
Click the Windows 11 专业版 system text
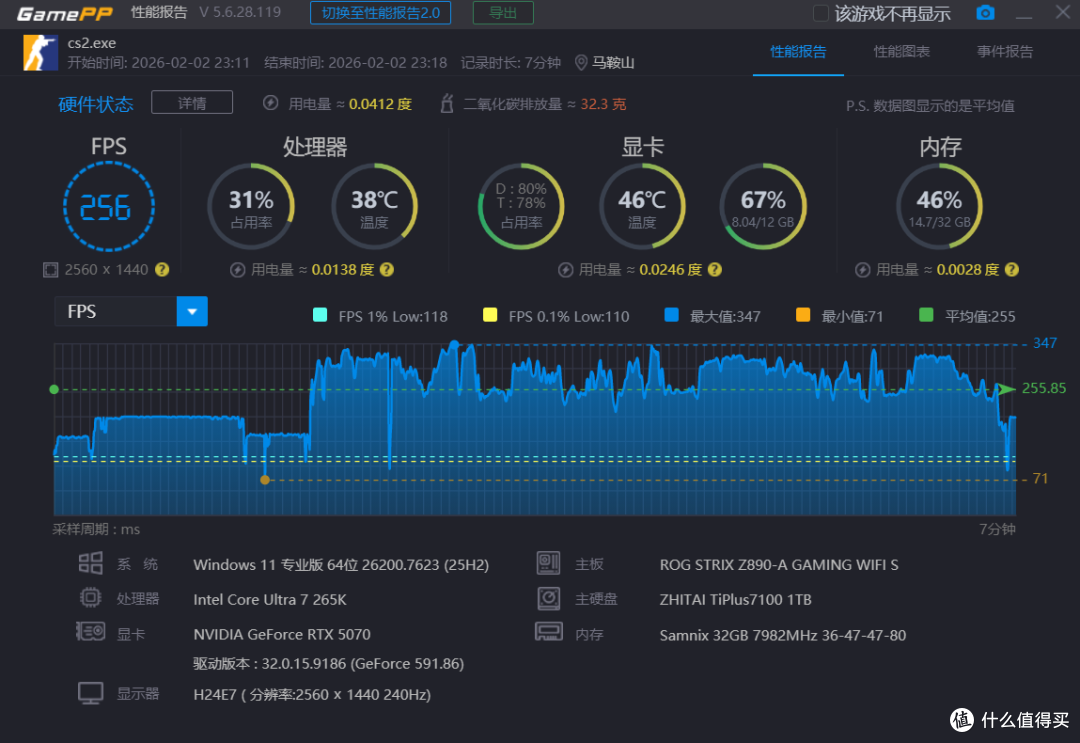pyautogui.click(x=341, y=565)
